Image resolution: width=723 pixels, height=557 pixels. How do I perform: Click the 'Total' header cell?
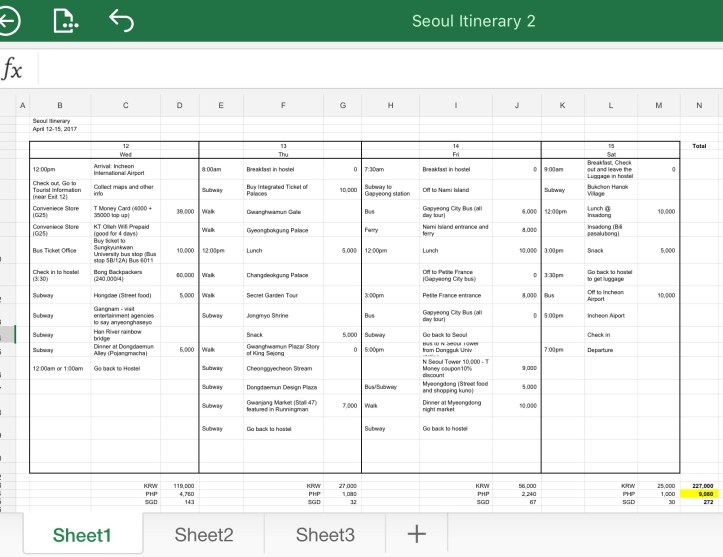point(698,146)
